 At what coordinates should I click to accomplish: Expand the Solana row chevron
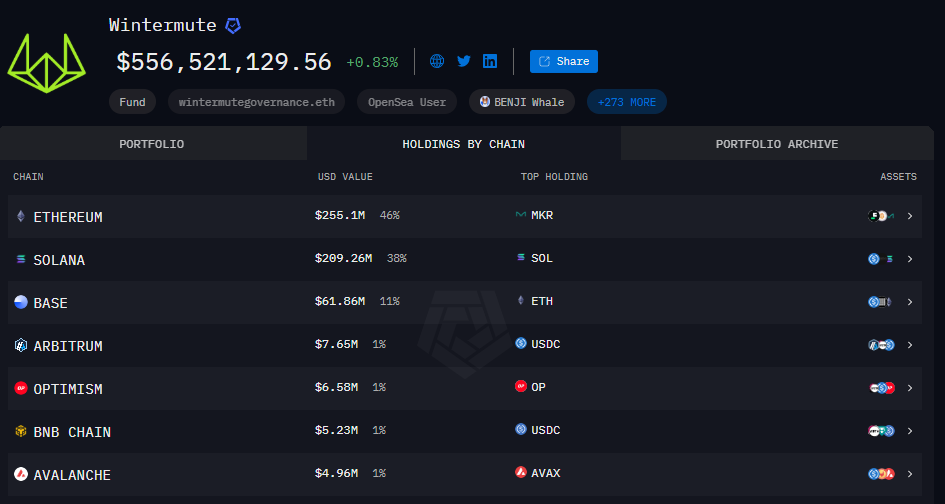[910, 259]
